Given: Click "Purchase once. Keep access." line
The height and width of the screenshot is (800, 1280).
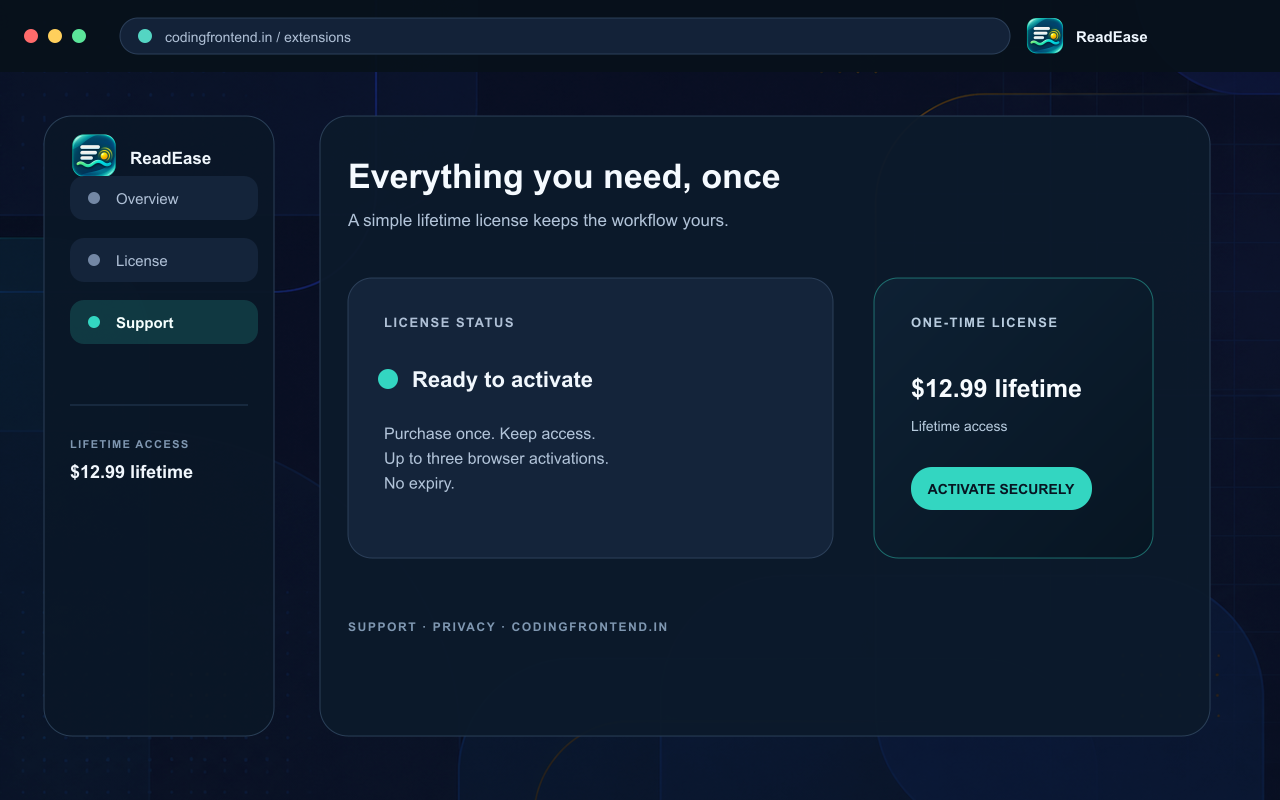Looking at the screenshot, I should [490, 433].
